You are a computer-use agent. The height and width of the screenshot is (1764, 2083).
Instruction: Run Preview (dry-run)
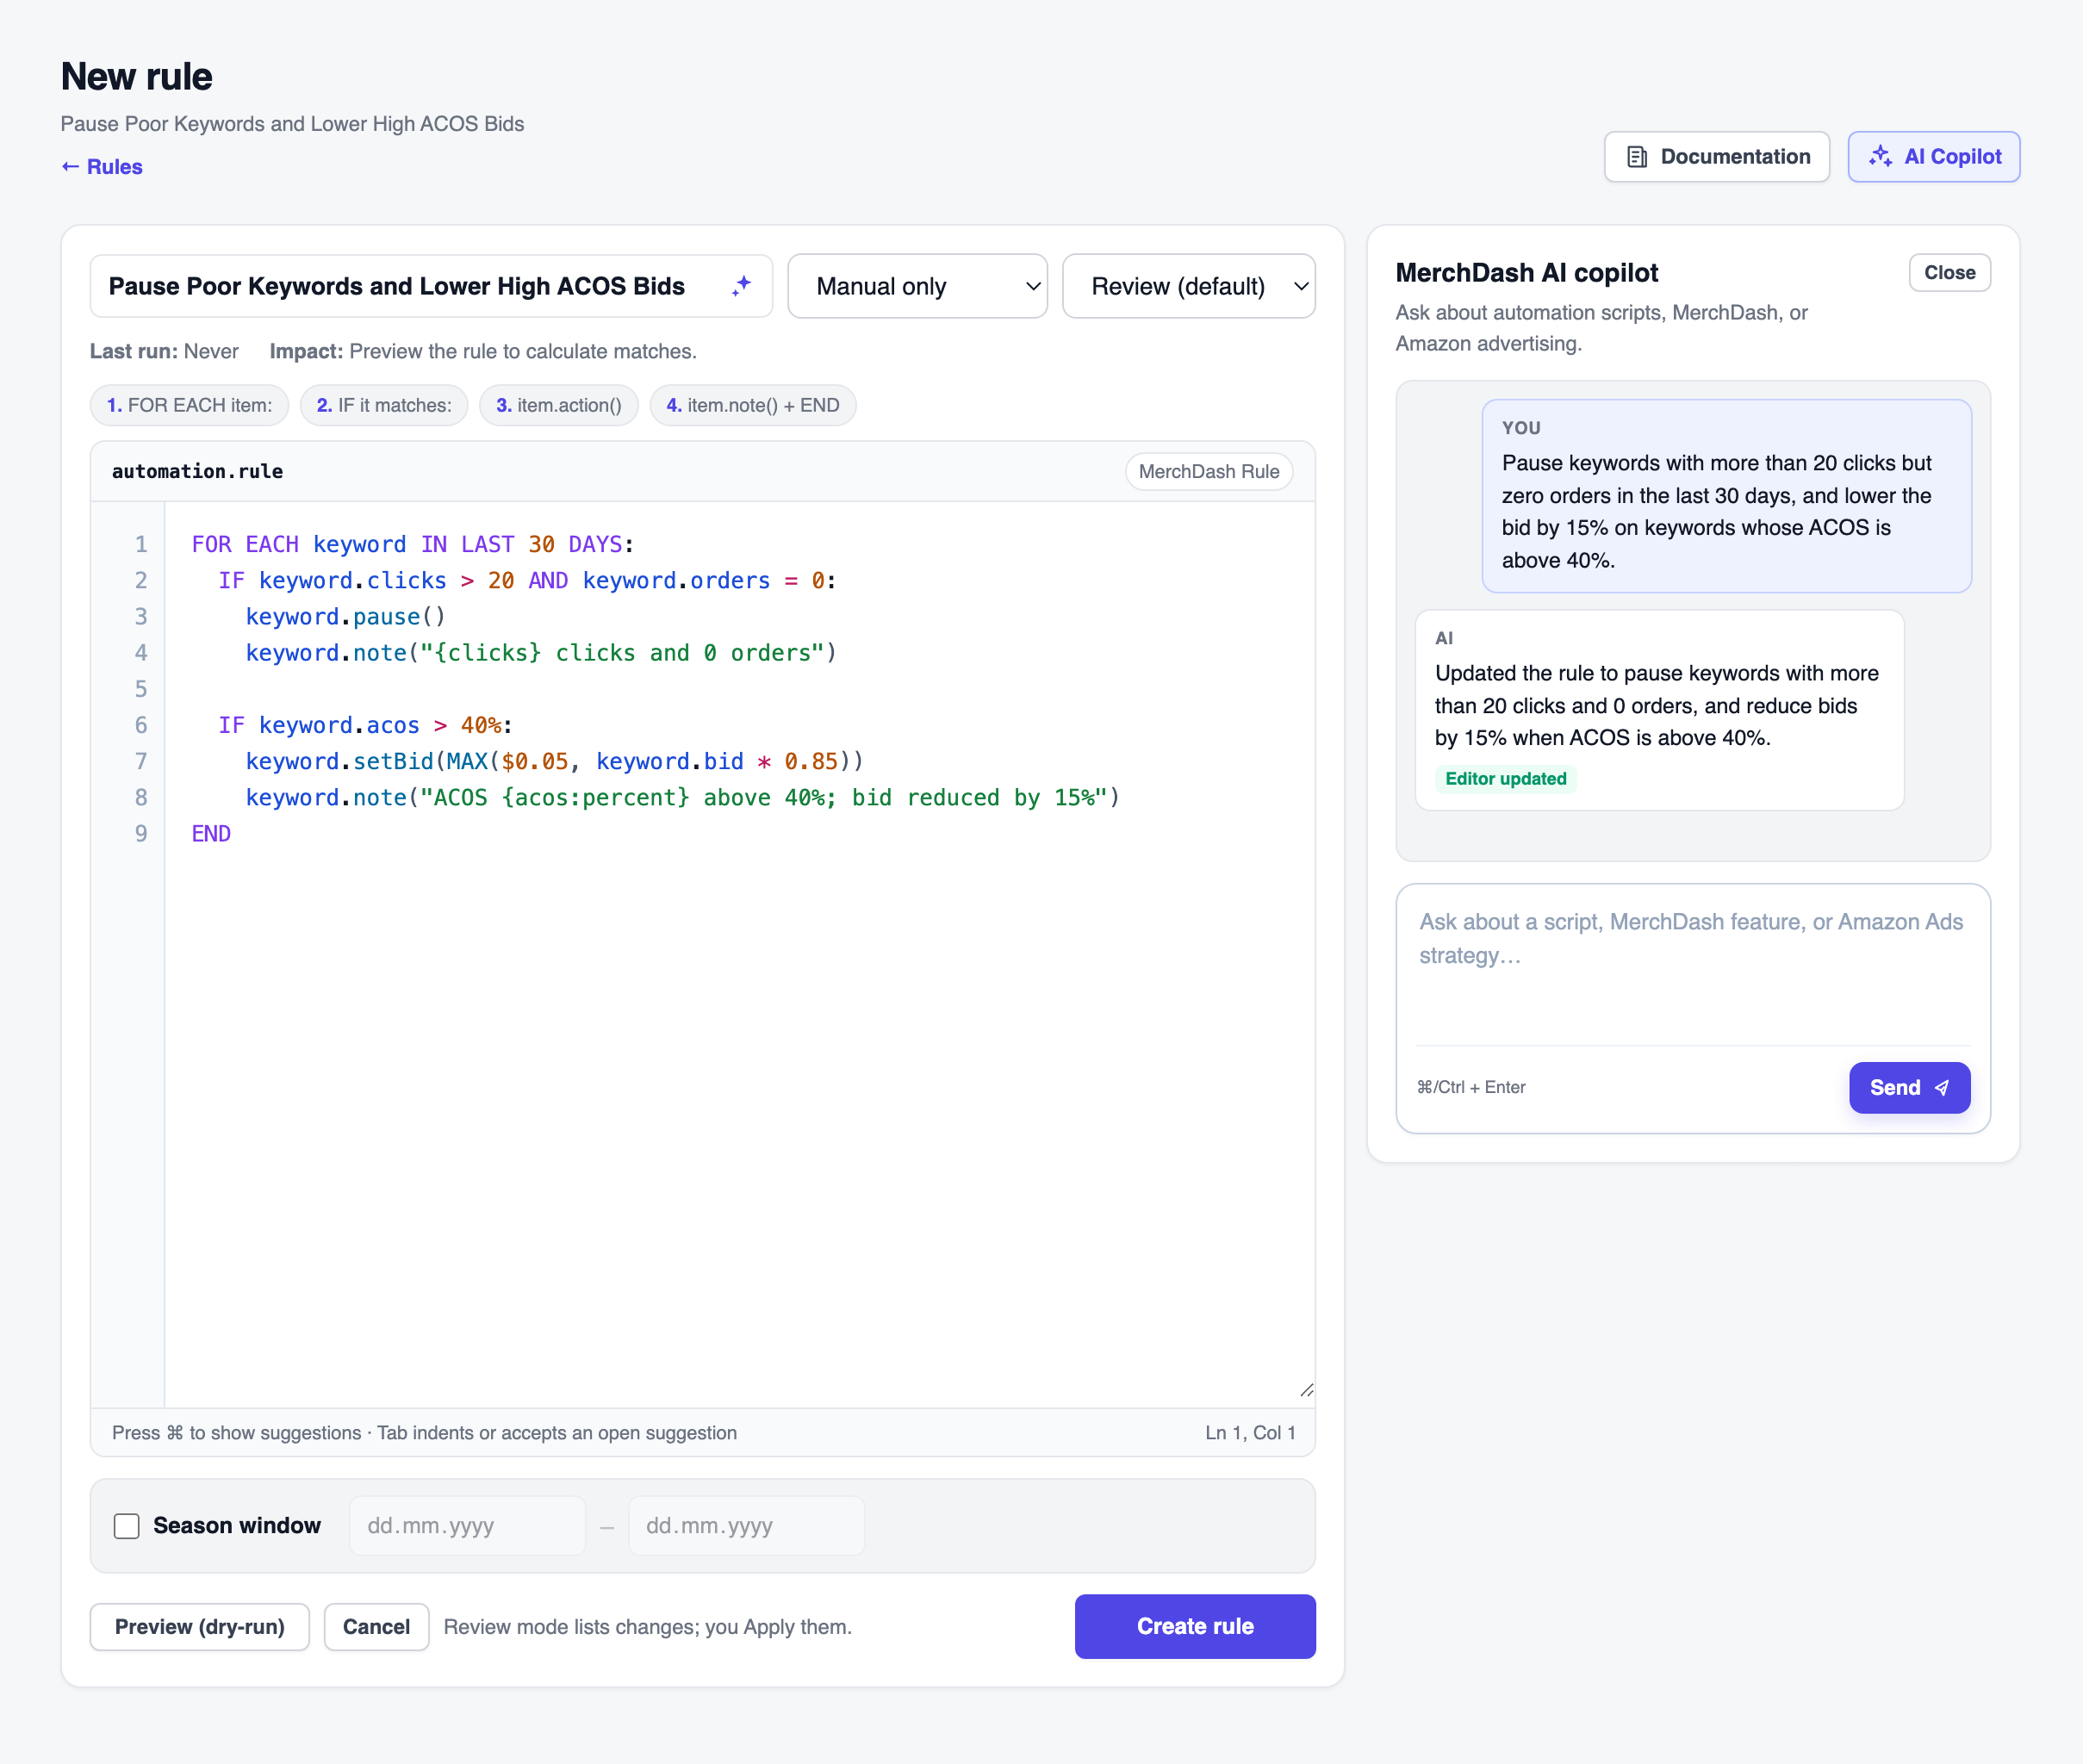[200, 1627]
